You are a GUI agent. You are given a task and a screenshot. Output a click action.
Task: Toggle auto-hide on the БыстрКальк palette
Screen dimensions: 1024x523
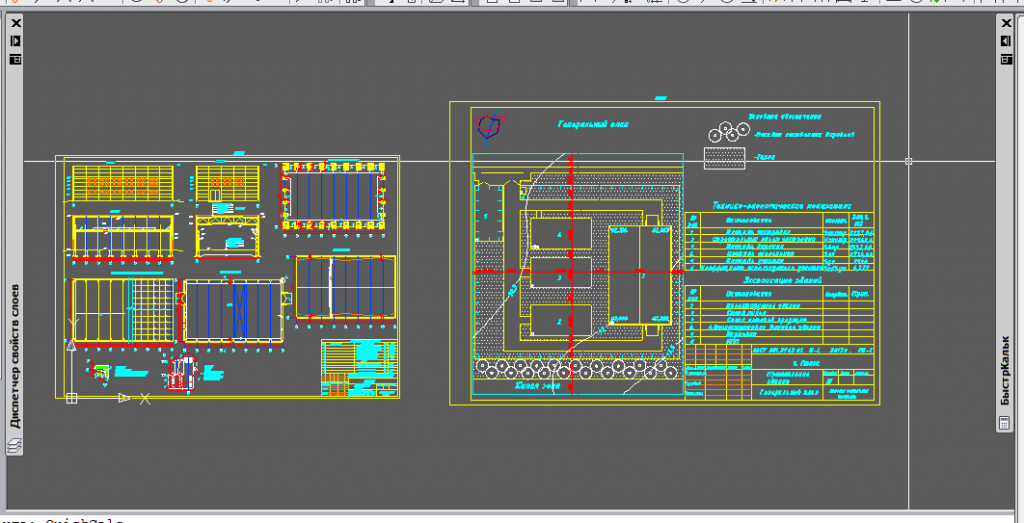click(1006, 41)
